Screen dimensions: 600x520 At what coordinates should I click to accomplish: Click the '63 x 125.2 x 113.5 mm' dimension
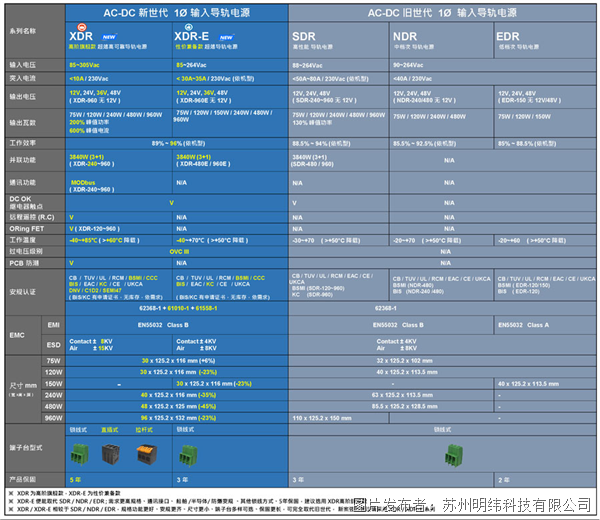click(x=404, y=395)
